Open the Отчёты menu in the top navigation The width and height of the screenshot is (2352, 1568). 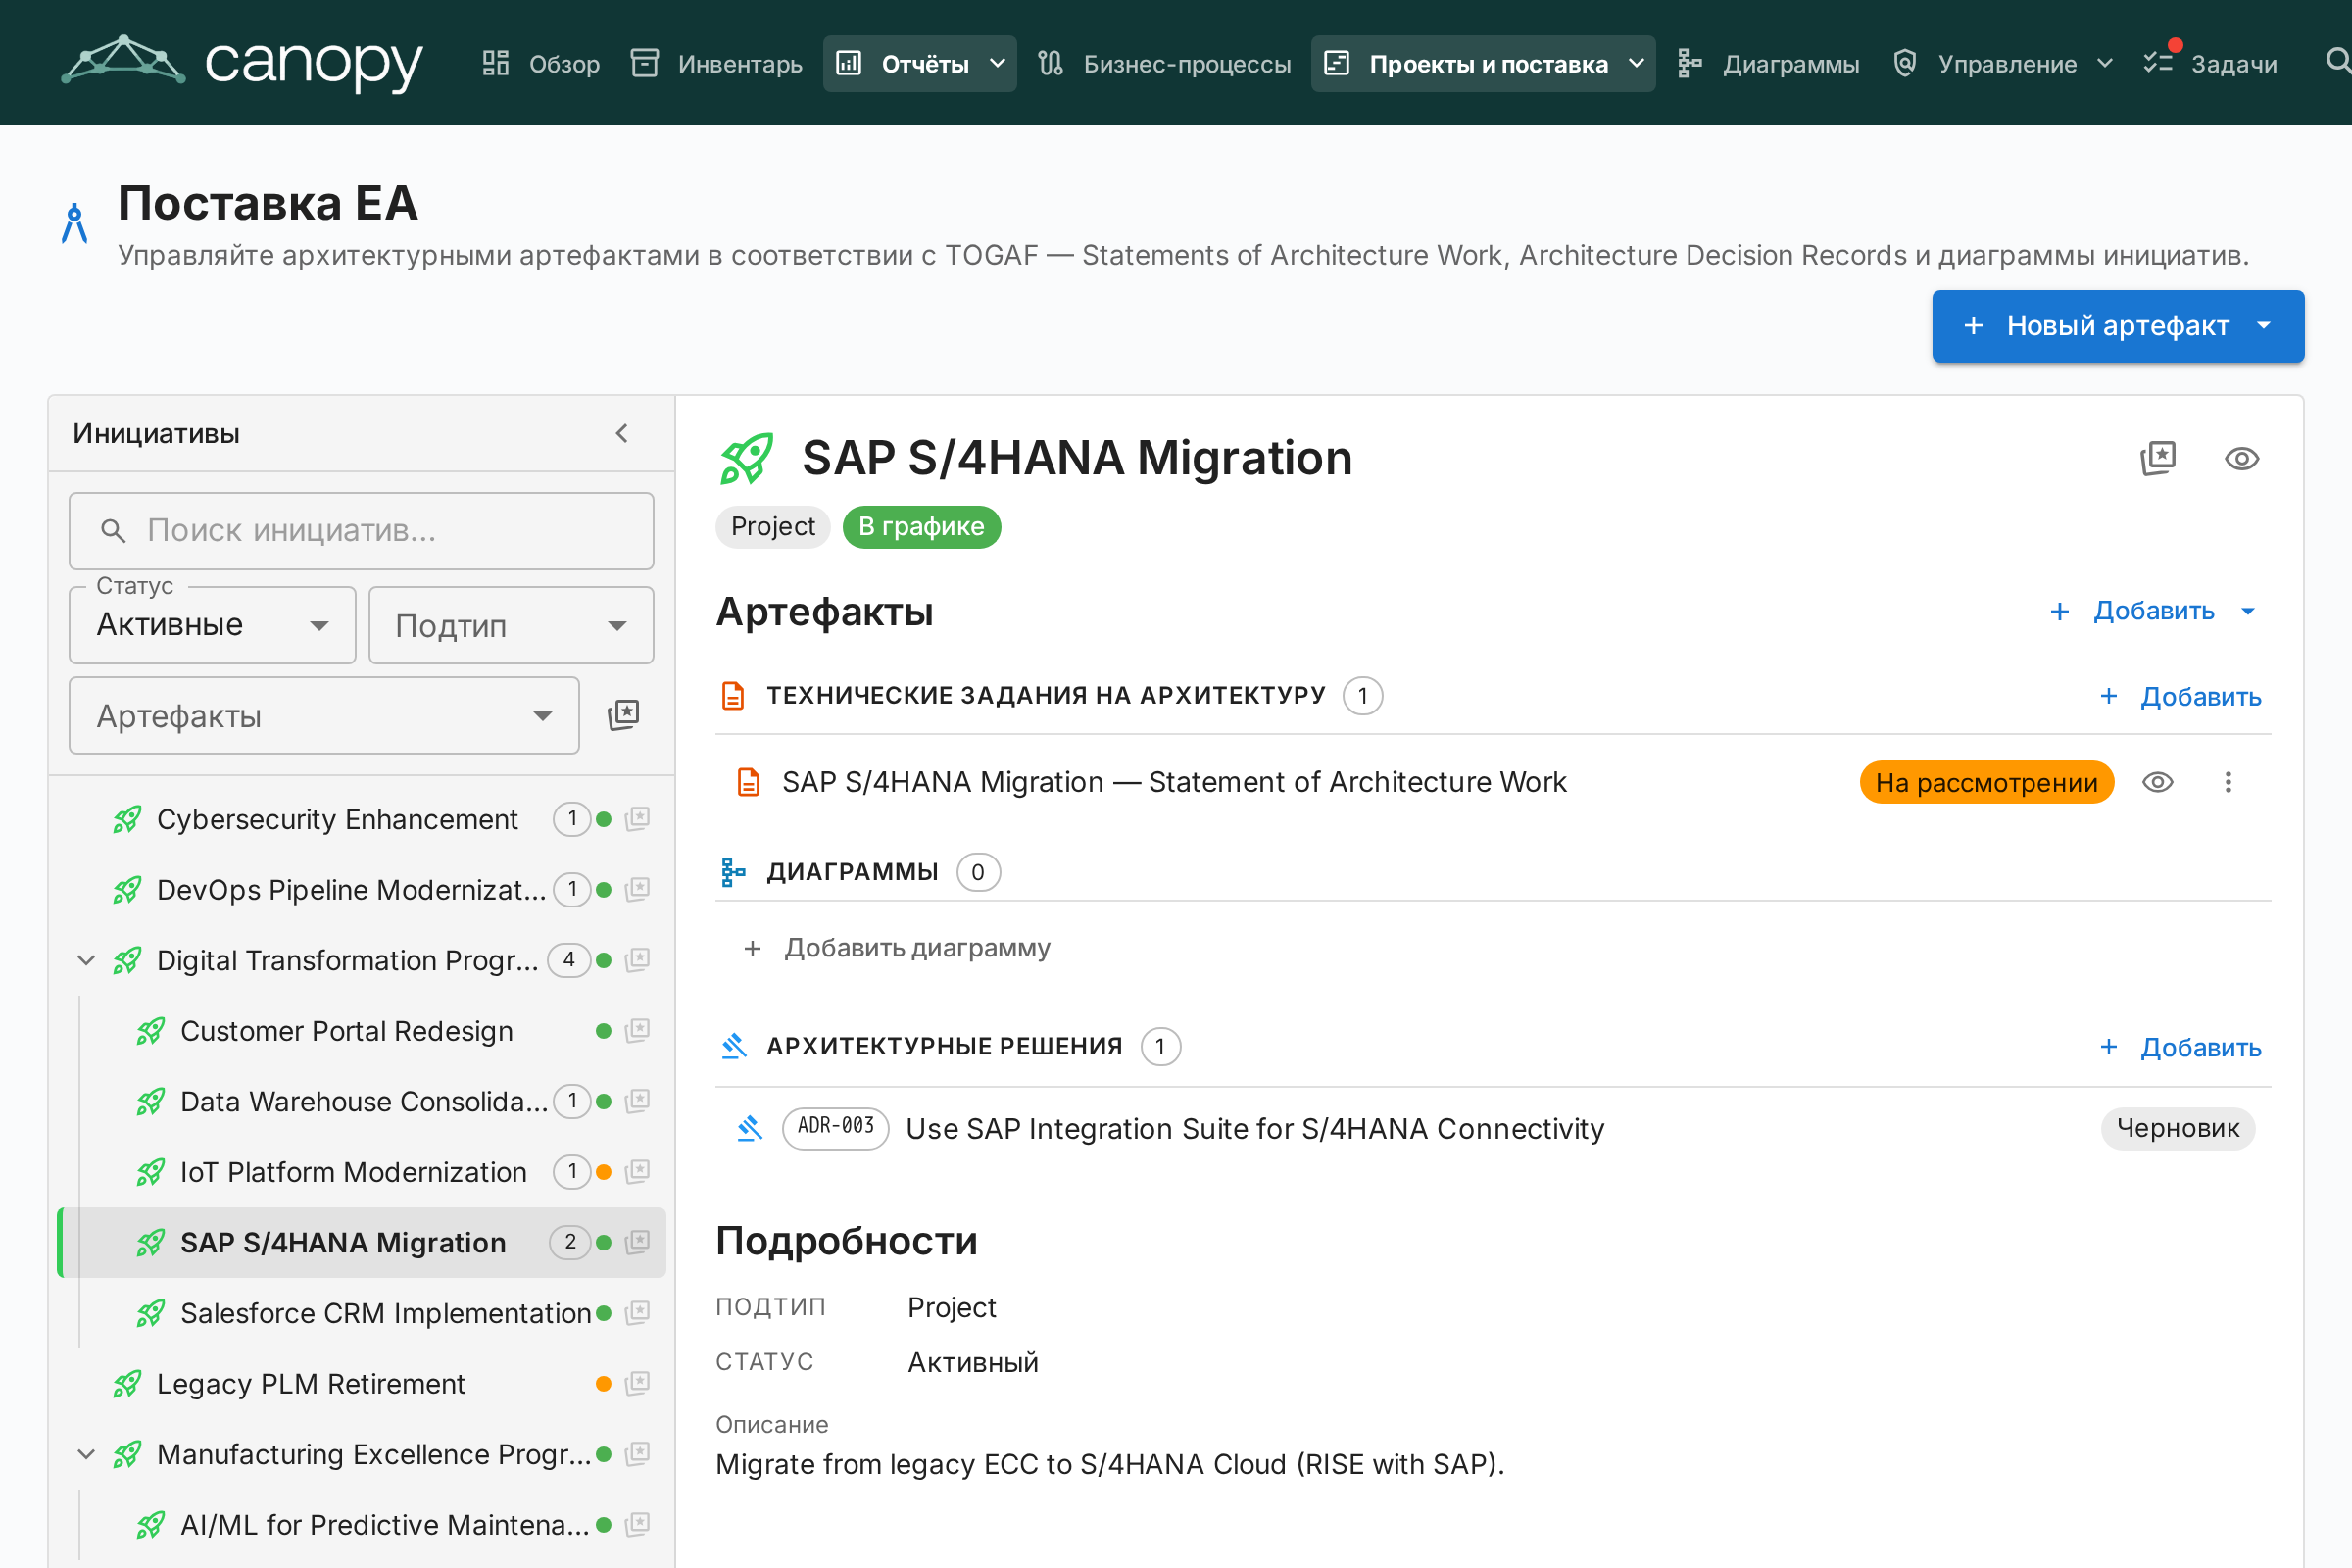[x=919, y=63]
